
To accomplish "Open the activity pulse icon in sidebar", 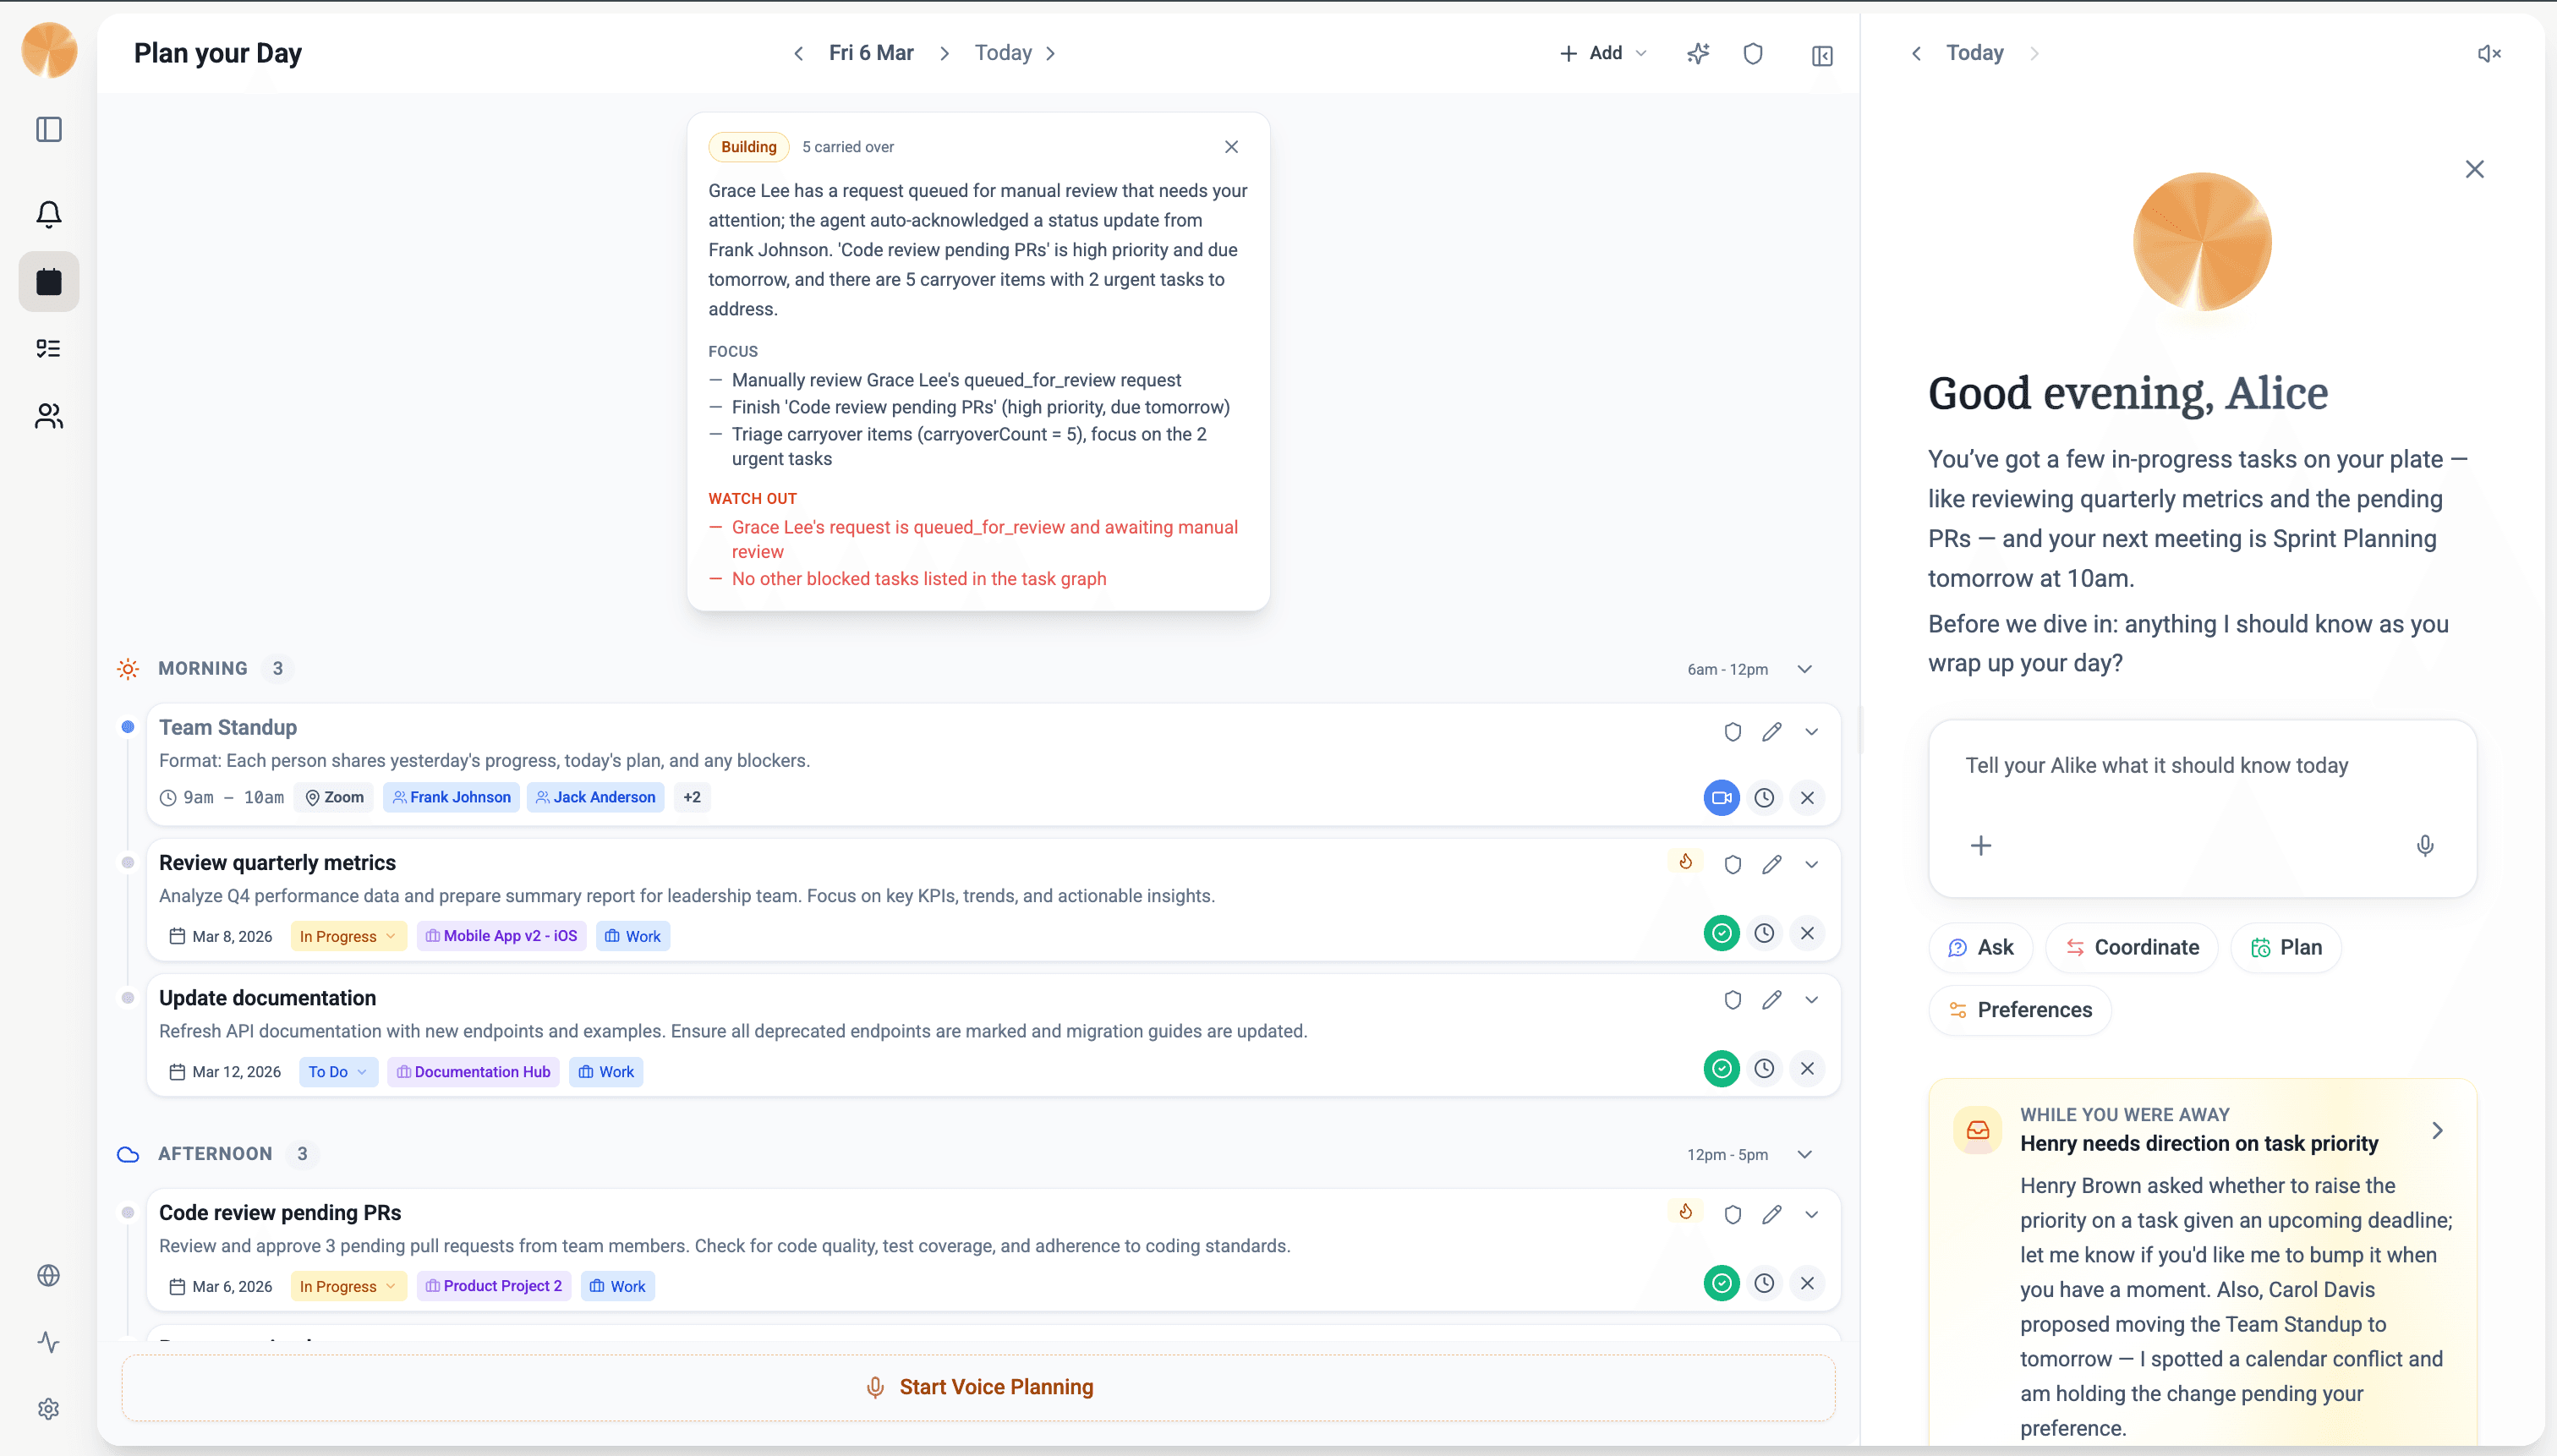I will 48,1342.
